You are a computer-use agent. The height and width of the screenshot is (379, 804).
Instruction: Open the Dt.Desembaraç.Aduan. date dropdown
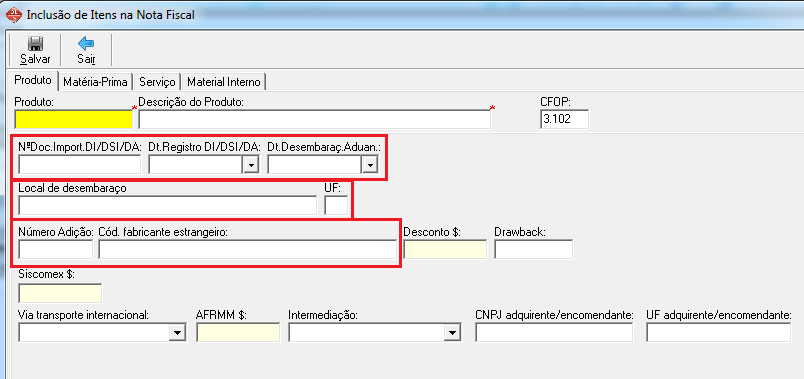coord(370,165)
